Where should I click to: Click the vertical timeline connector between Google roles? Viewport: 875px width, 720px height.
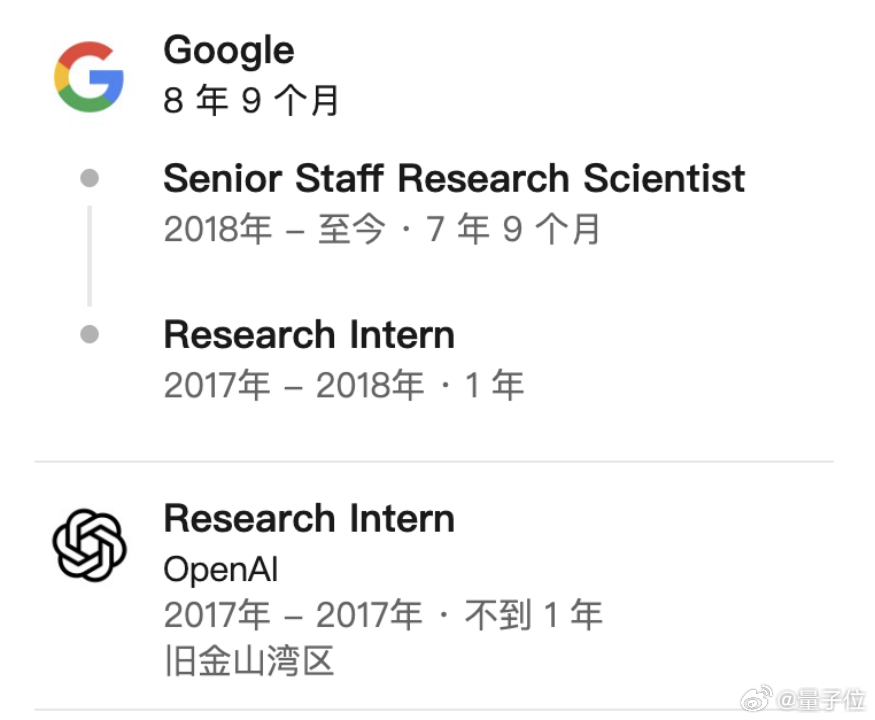tap(89, 256)
